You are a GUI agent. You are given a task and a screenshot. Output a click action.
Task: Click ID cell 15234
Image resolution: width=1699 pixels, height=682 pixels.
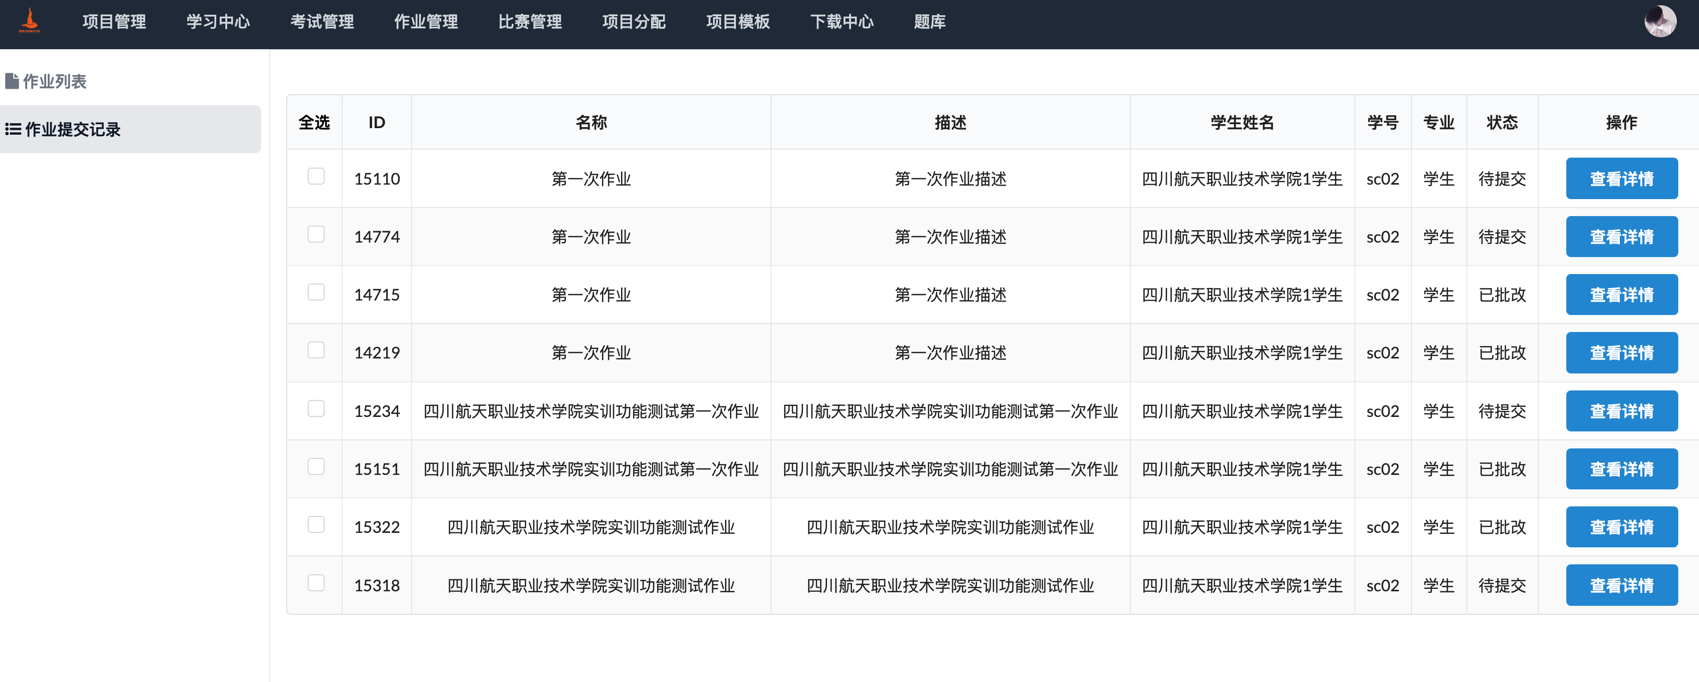[377, 411]
